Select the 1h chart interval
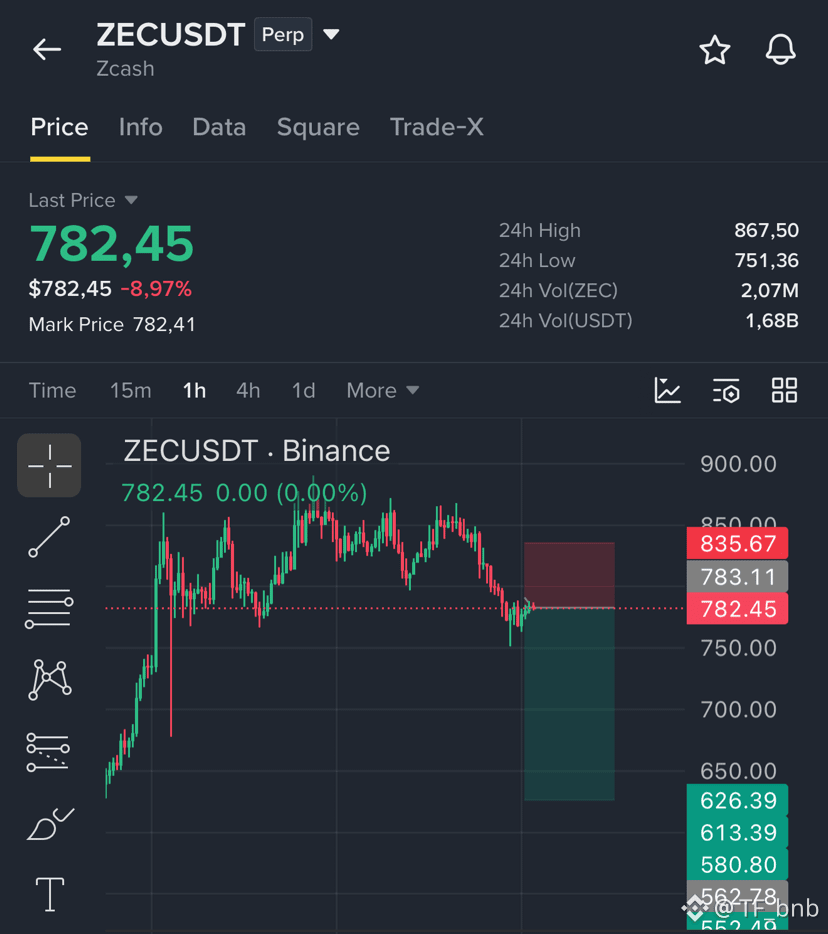 (194, 391)
